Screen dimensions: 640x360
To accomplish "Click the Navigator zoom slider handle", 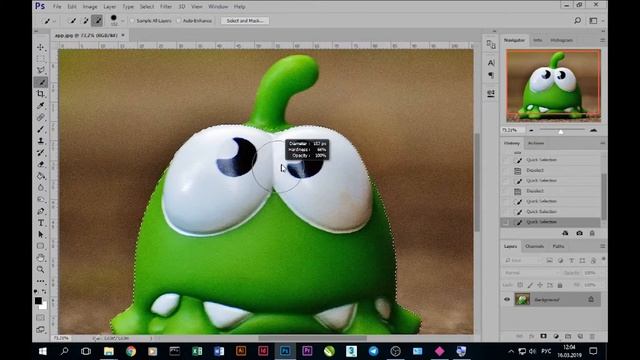I will click(561, 131).
